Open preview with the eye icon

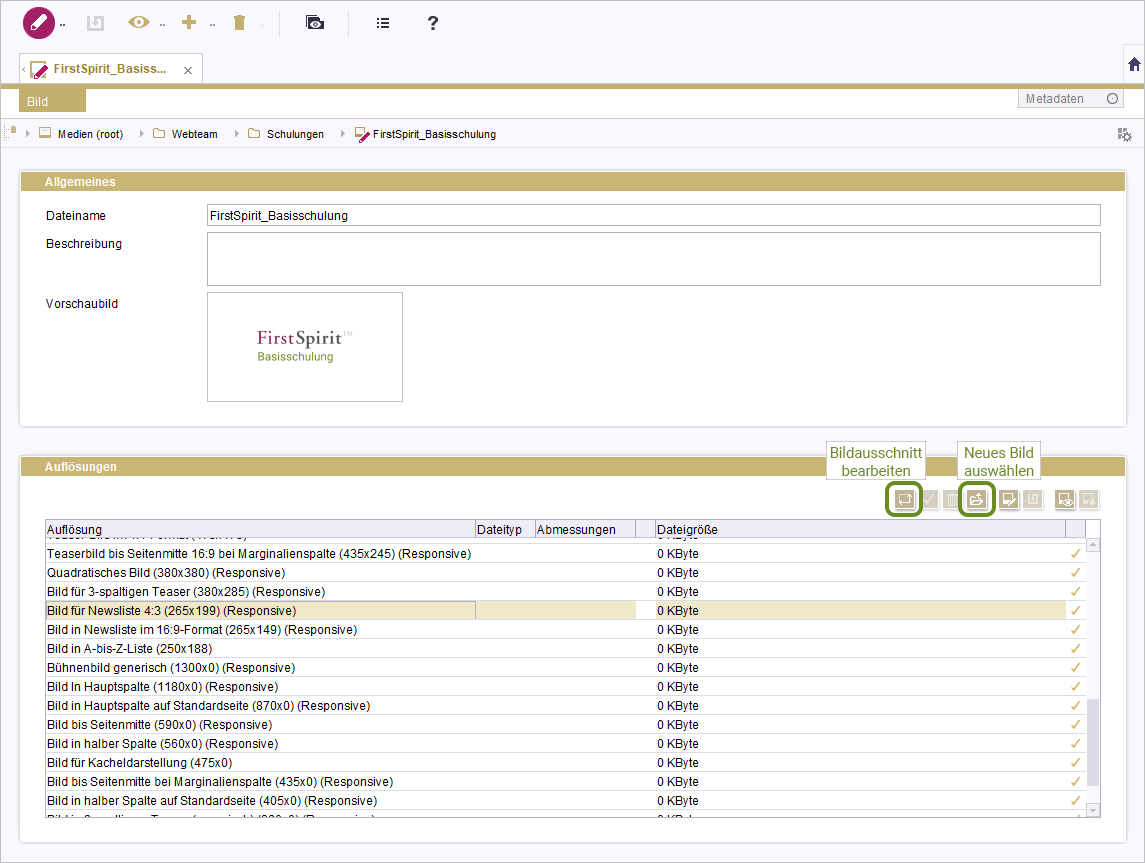[x=139, y=23]
